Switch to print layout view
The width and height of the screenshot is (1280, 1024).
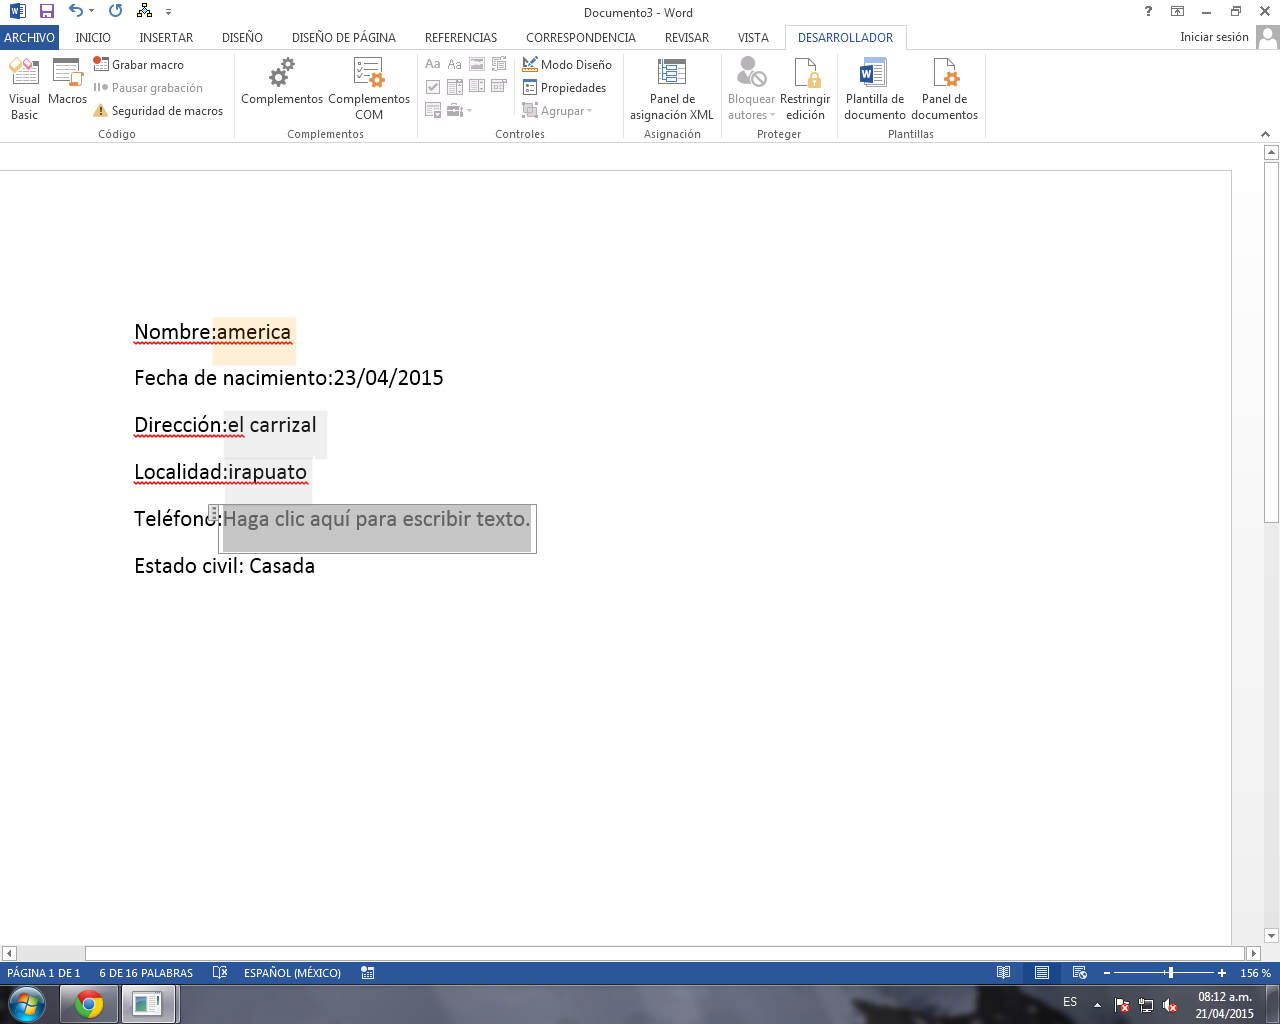point(1042,972)
